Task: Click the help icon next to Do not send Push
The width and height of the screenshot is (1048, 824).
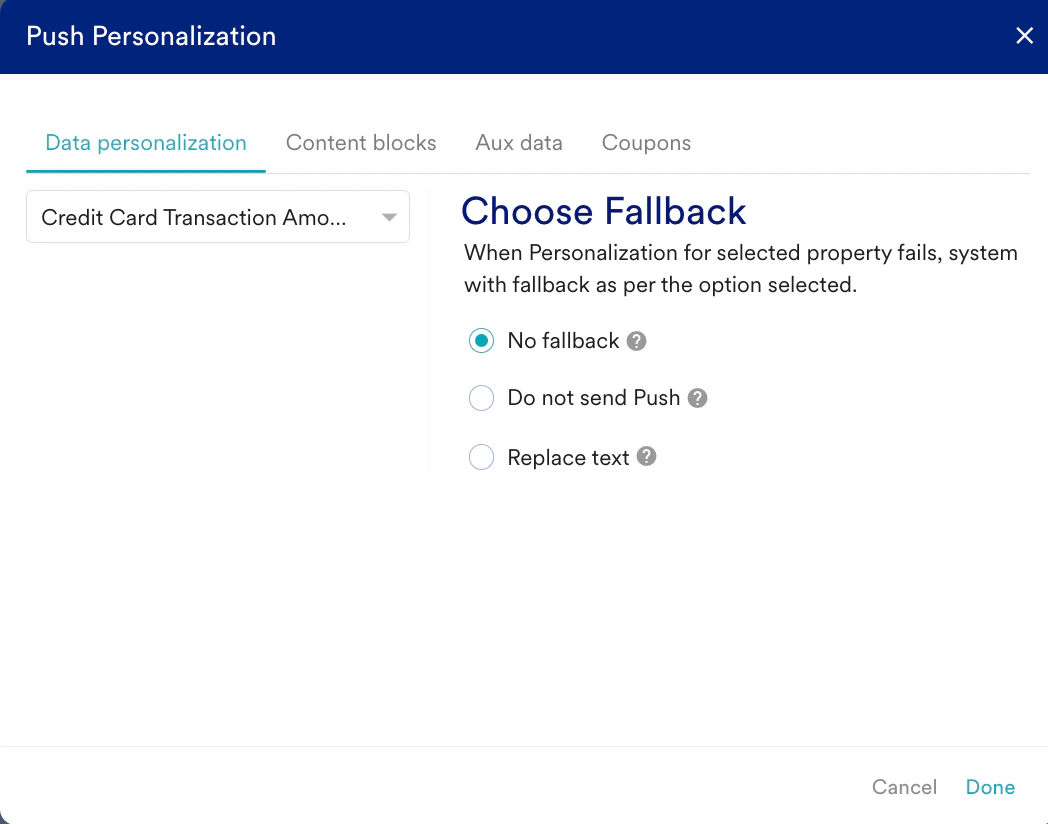Action: pyautogui.click(x=698, y=398)
